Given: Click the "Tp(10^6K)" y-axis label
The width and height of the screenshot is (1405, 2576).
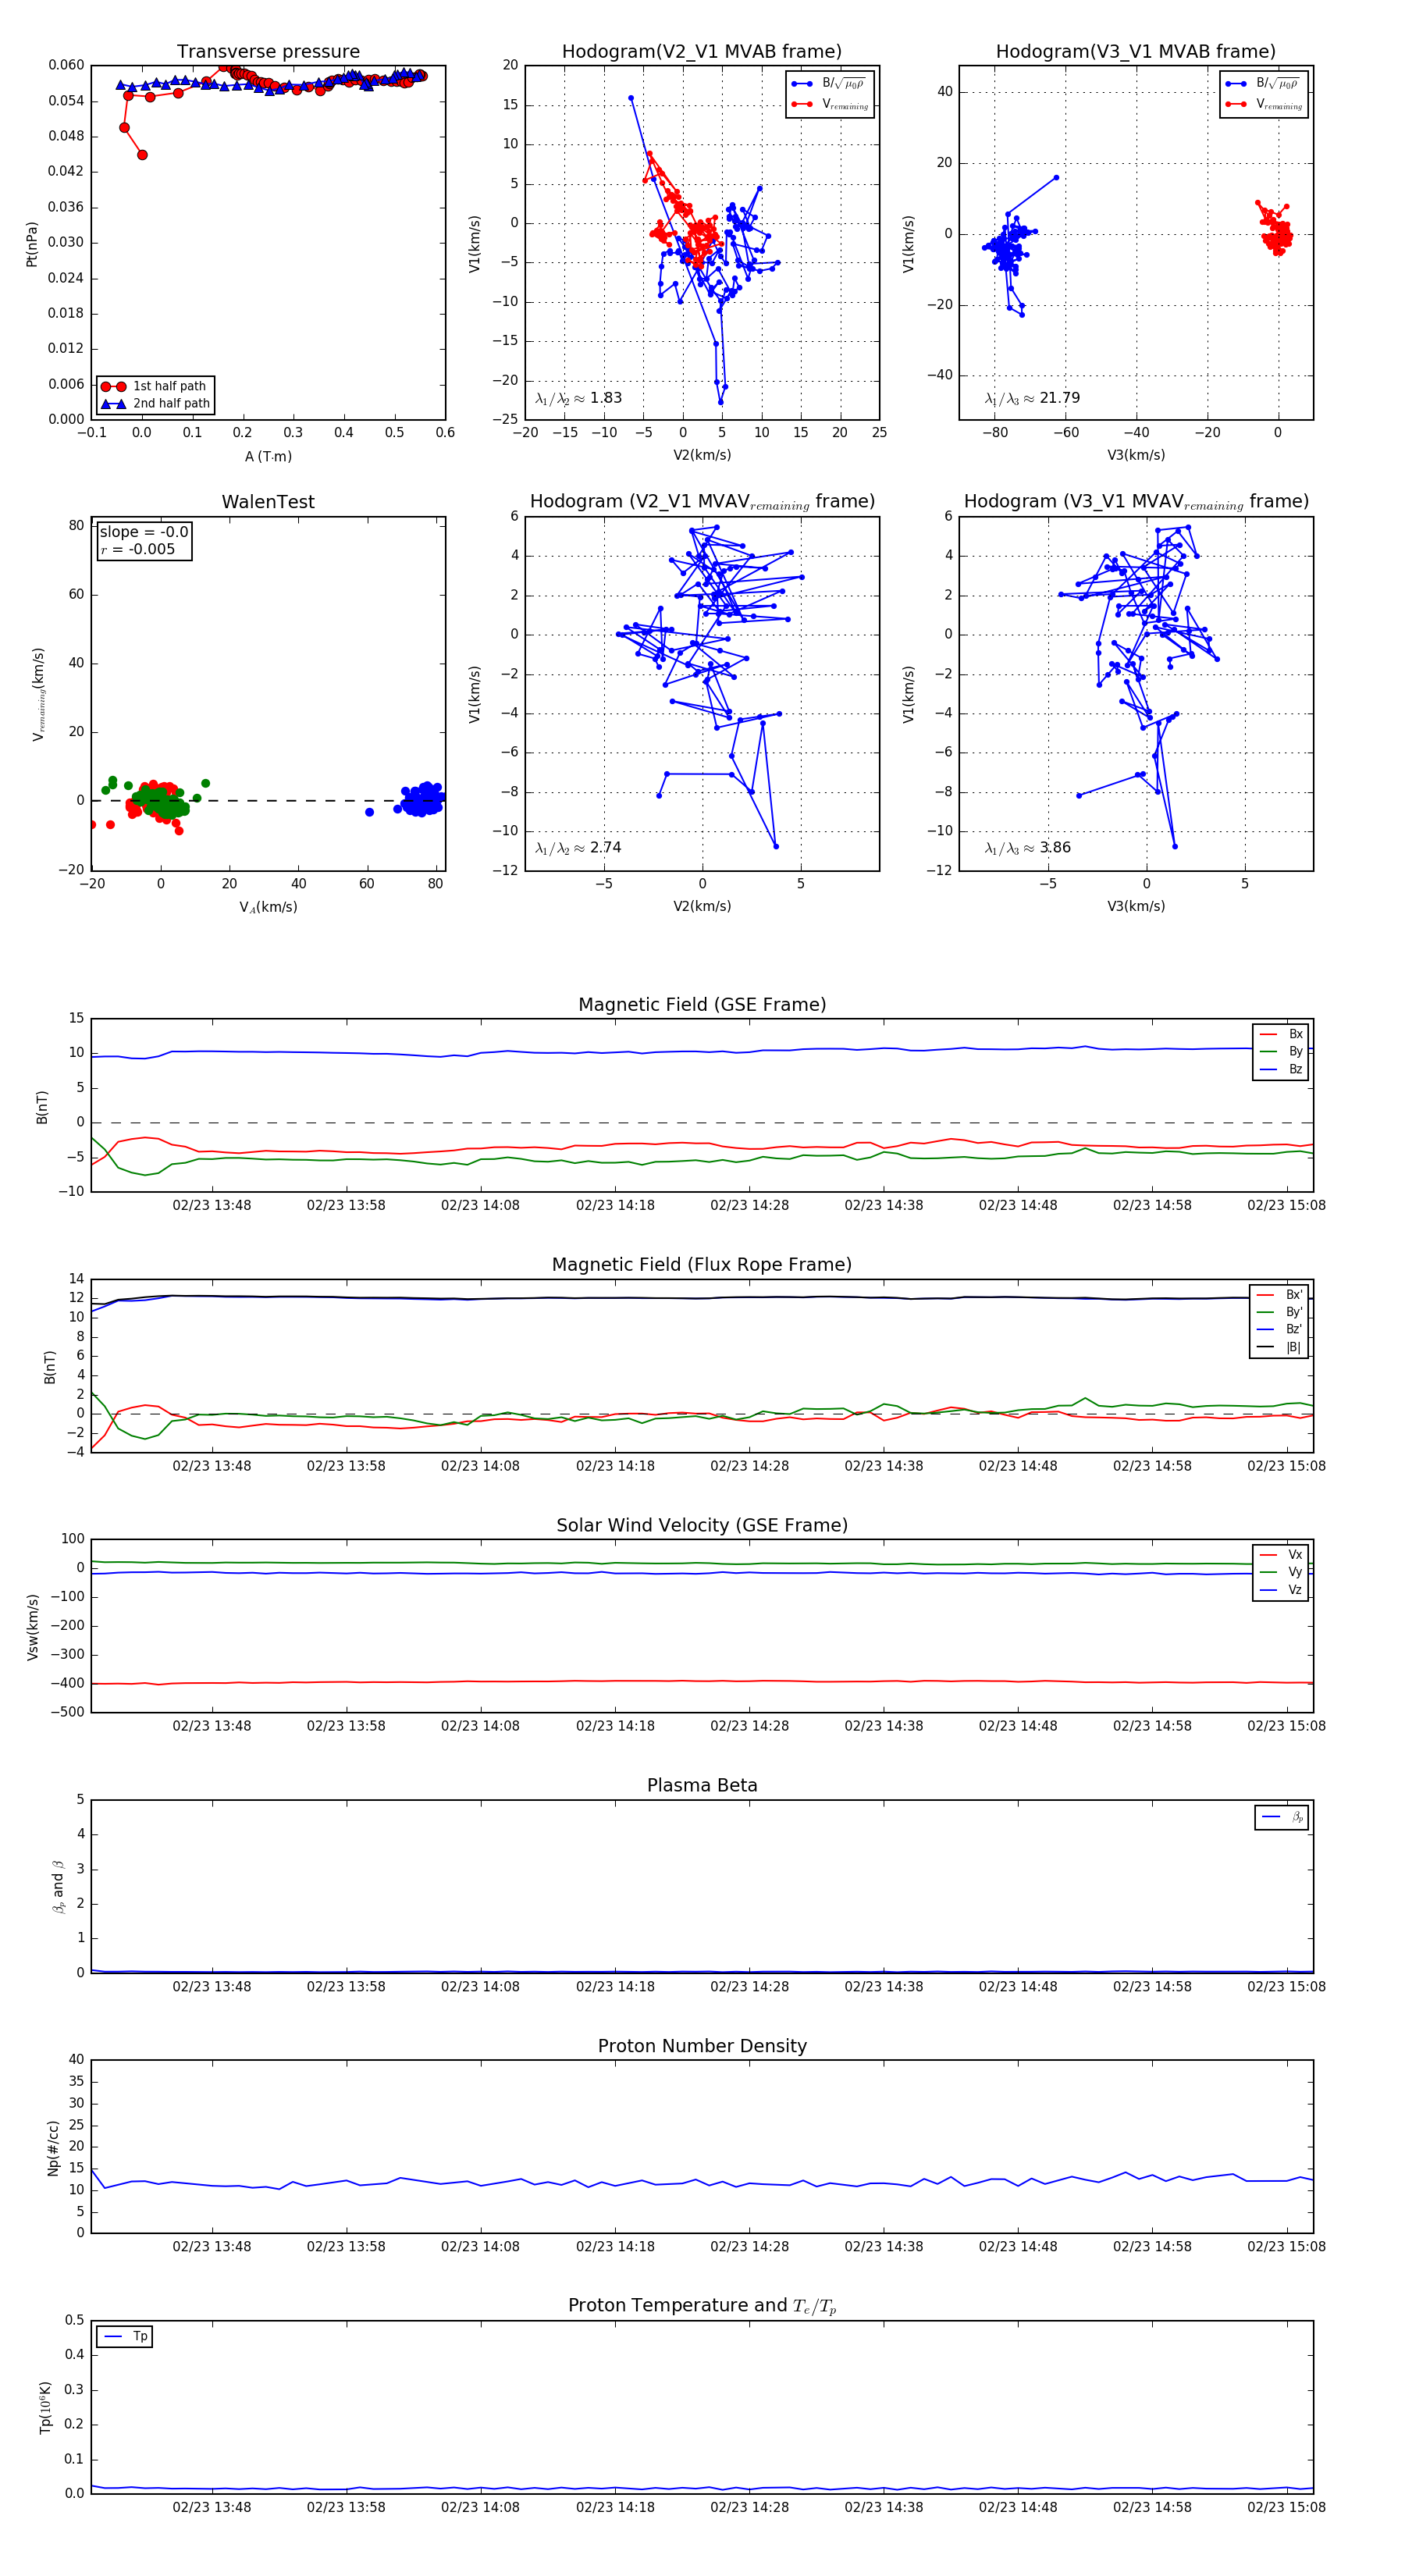Looking at the screenshot, I should point(45,2407).
